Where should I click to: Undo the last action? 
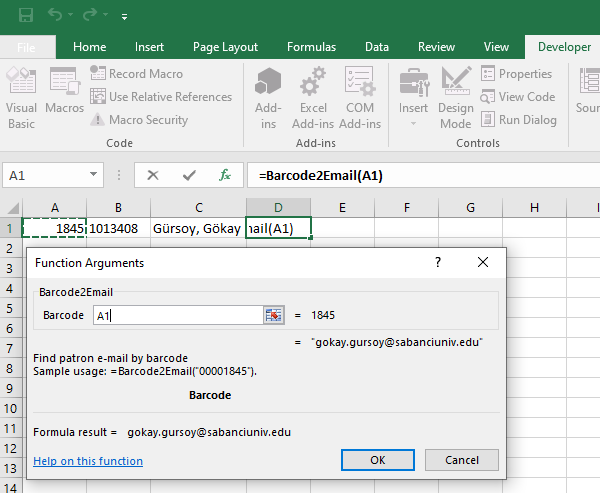pyautogui.click(x=55, y=15)
